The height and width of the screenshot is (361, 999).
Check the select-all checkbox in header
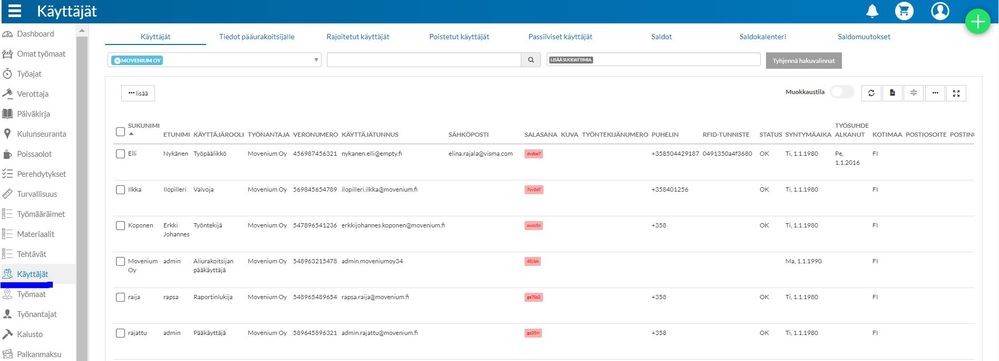[x=120, y=132]
